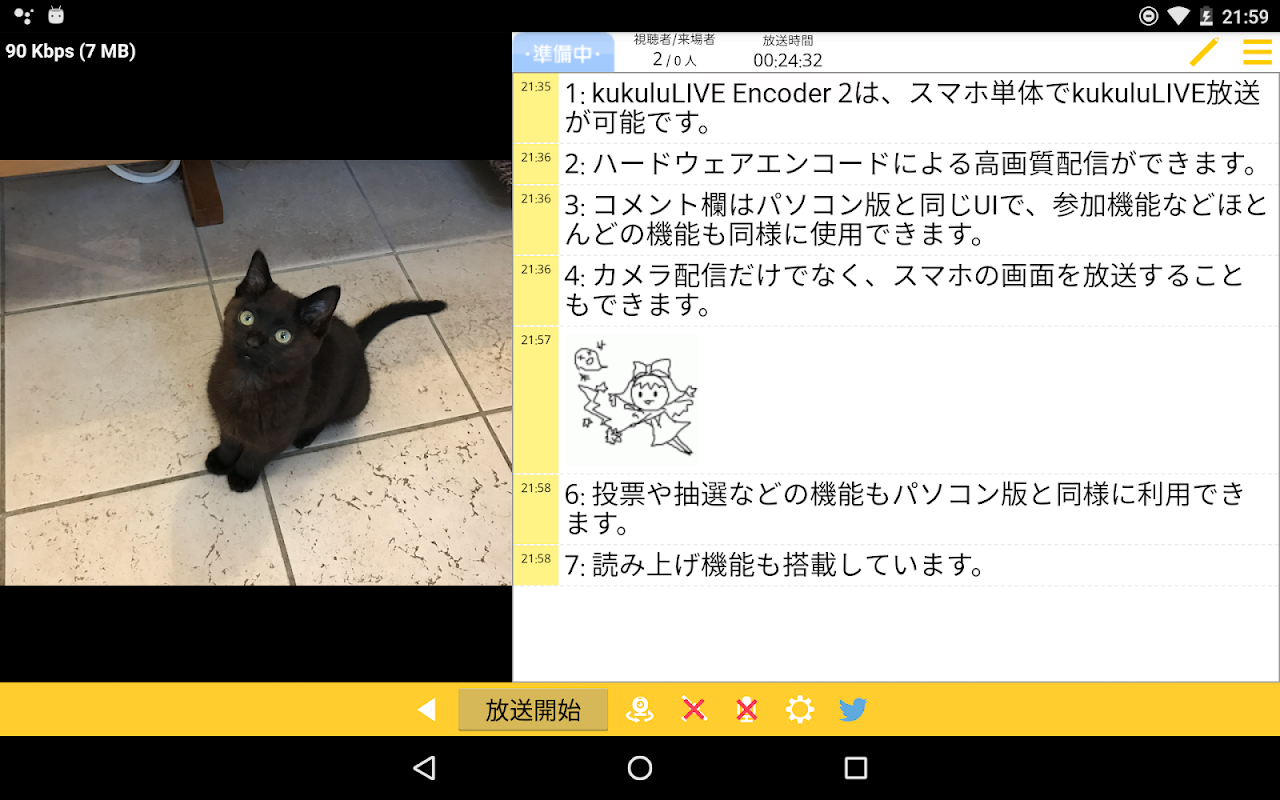1280x800 pixels.
Task: Tap the Android home circle button
Action: coord(640,768)
